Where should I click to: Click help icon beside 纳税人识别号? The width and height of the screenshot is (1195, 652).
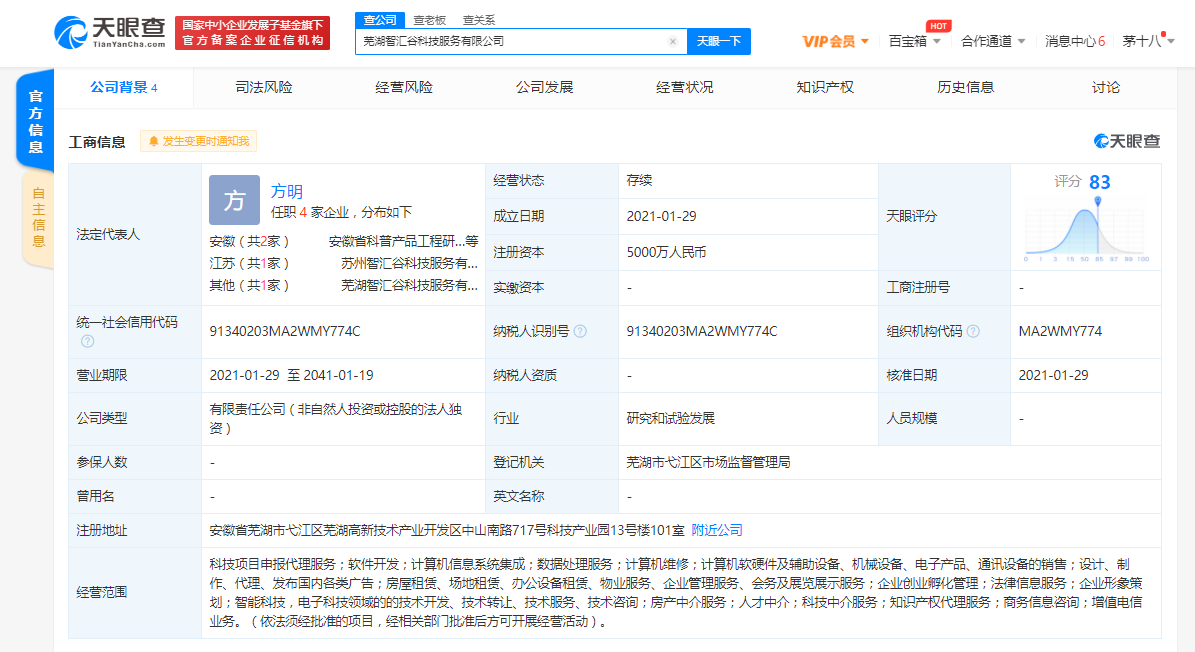click(x=580, y=331)
